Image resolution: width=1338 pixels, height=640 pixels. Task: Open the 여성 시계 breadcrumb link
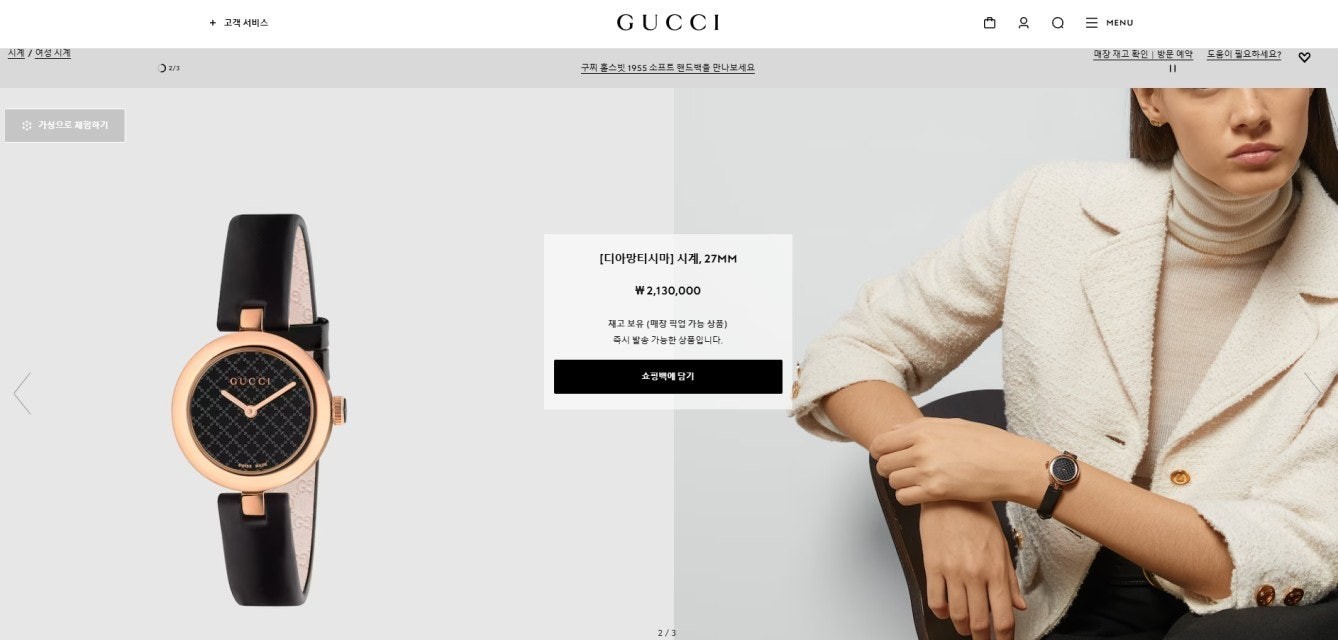click(53, 53)
